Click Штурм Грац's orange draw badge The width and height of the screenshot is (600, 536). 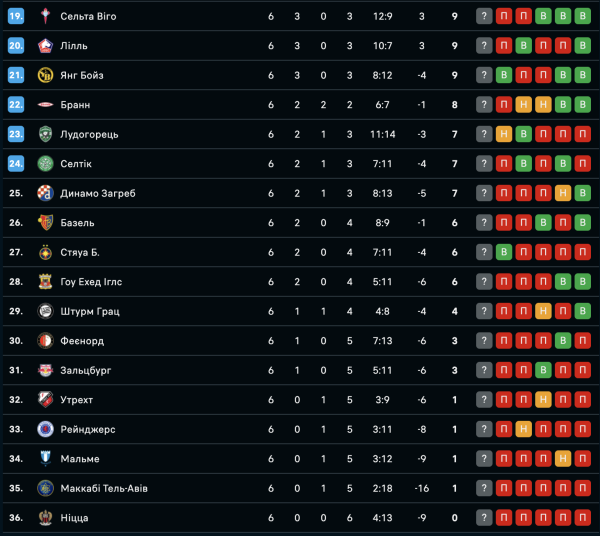click(543, 311)
